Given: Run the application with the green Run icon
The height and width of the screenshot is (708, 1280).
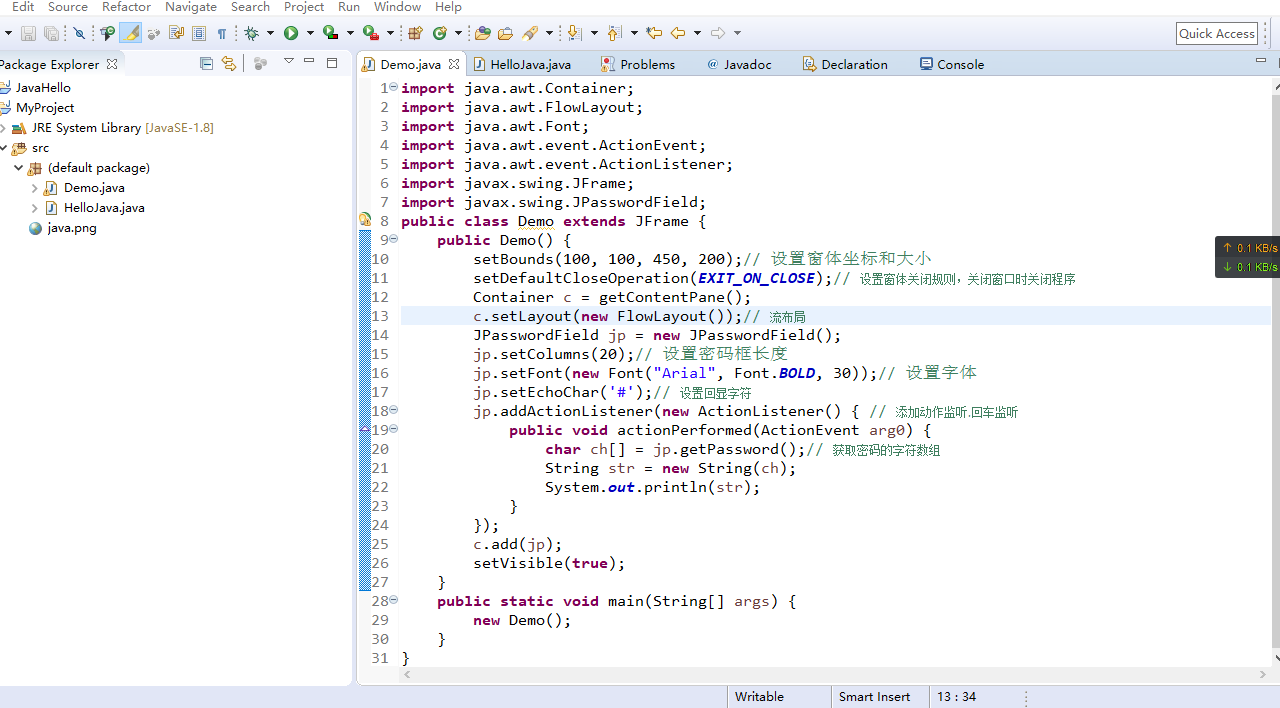Looking at the screenshot, I should pos(292,32).
